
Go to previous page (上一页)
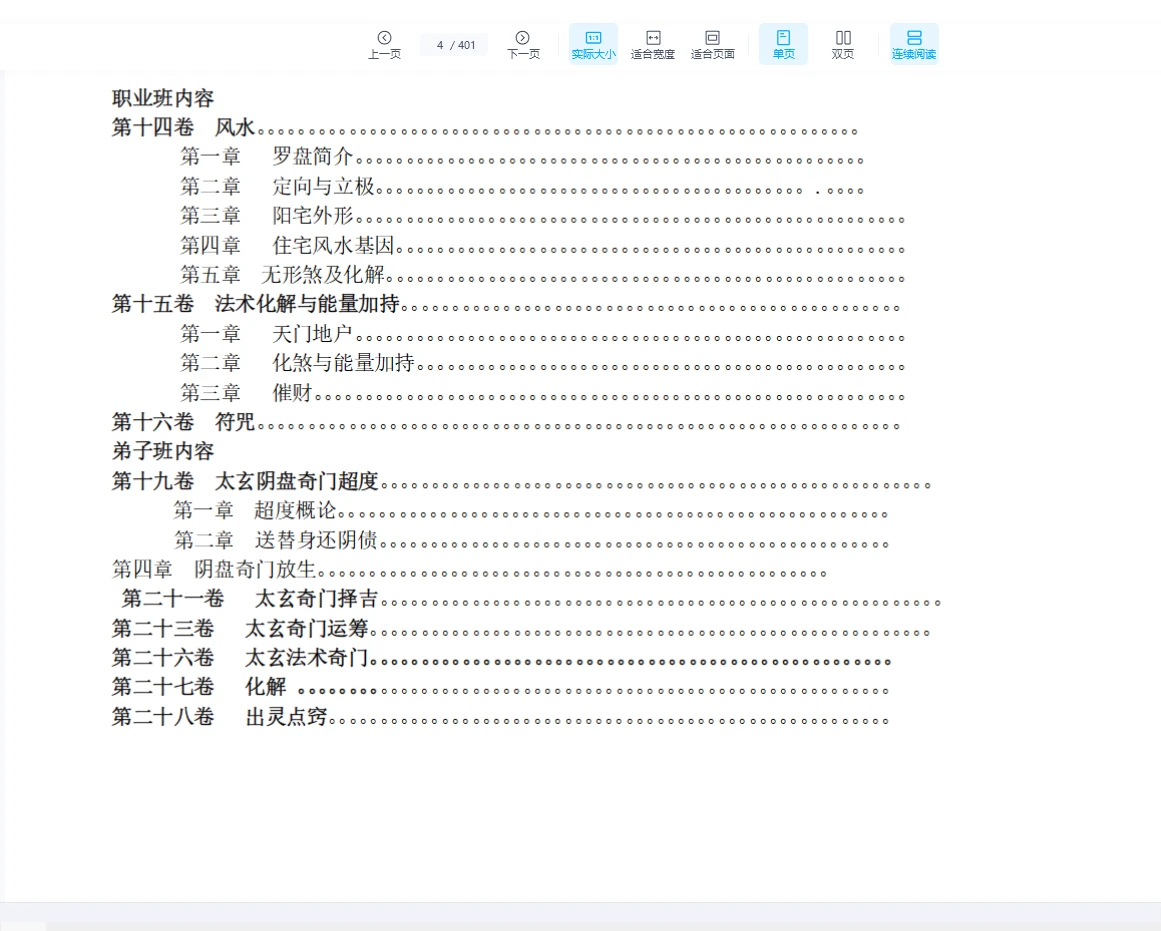pos(384,44)
